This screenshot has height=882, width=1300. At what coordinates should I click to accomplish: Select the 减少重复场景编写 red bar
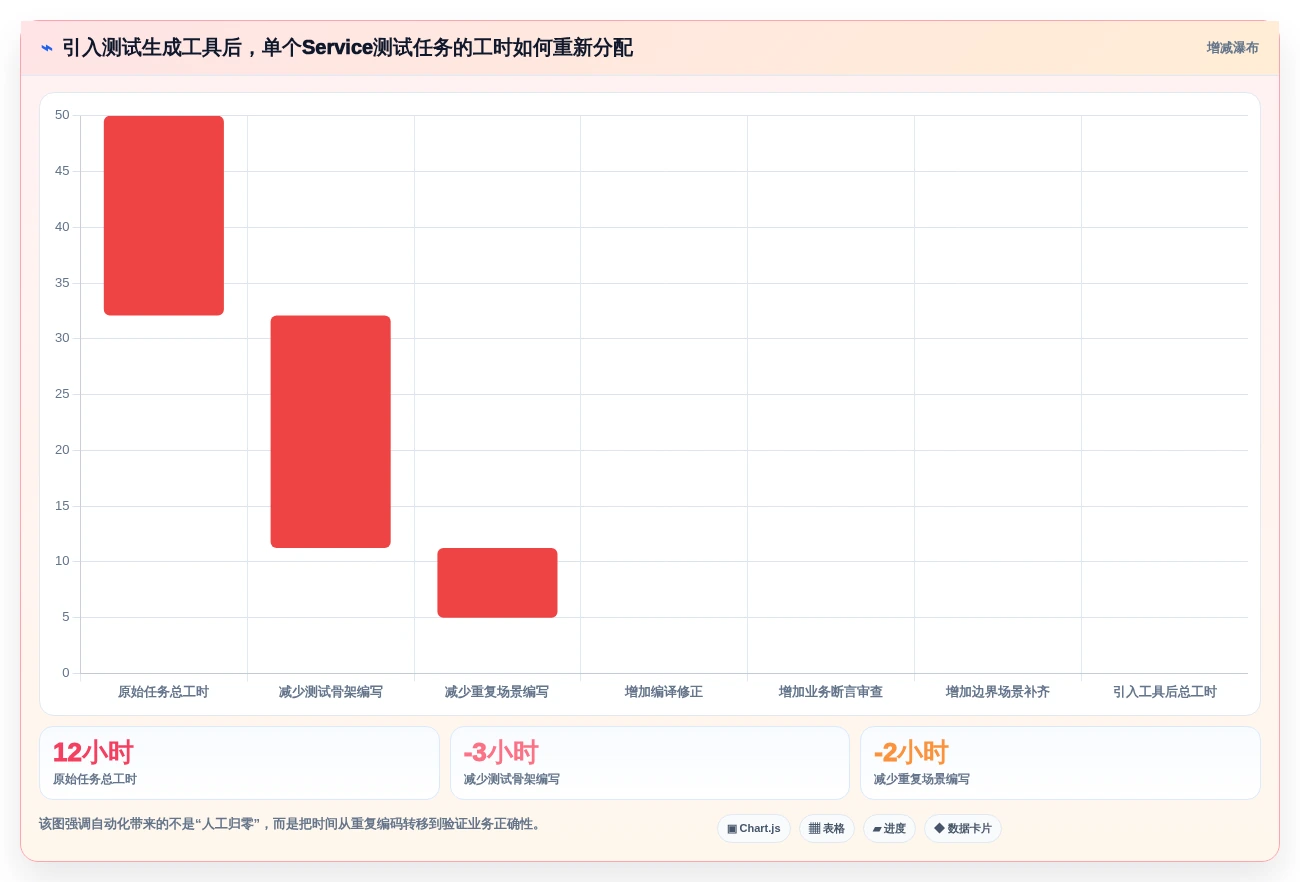coord(497,583)
